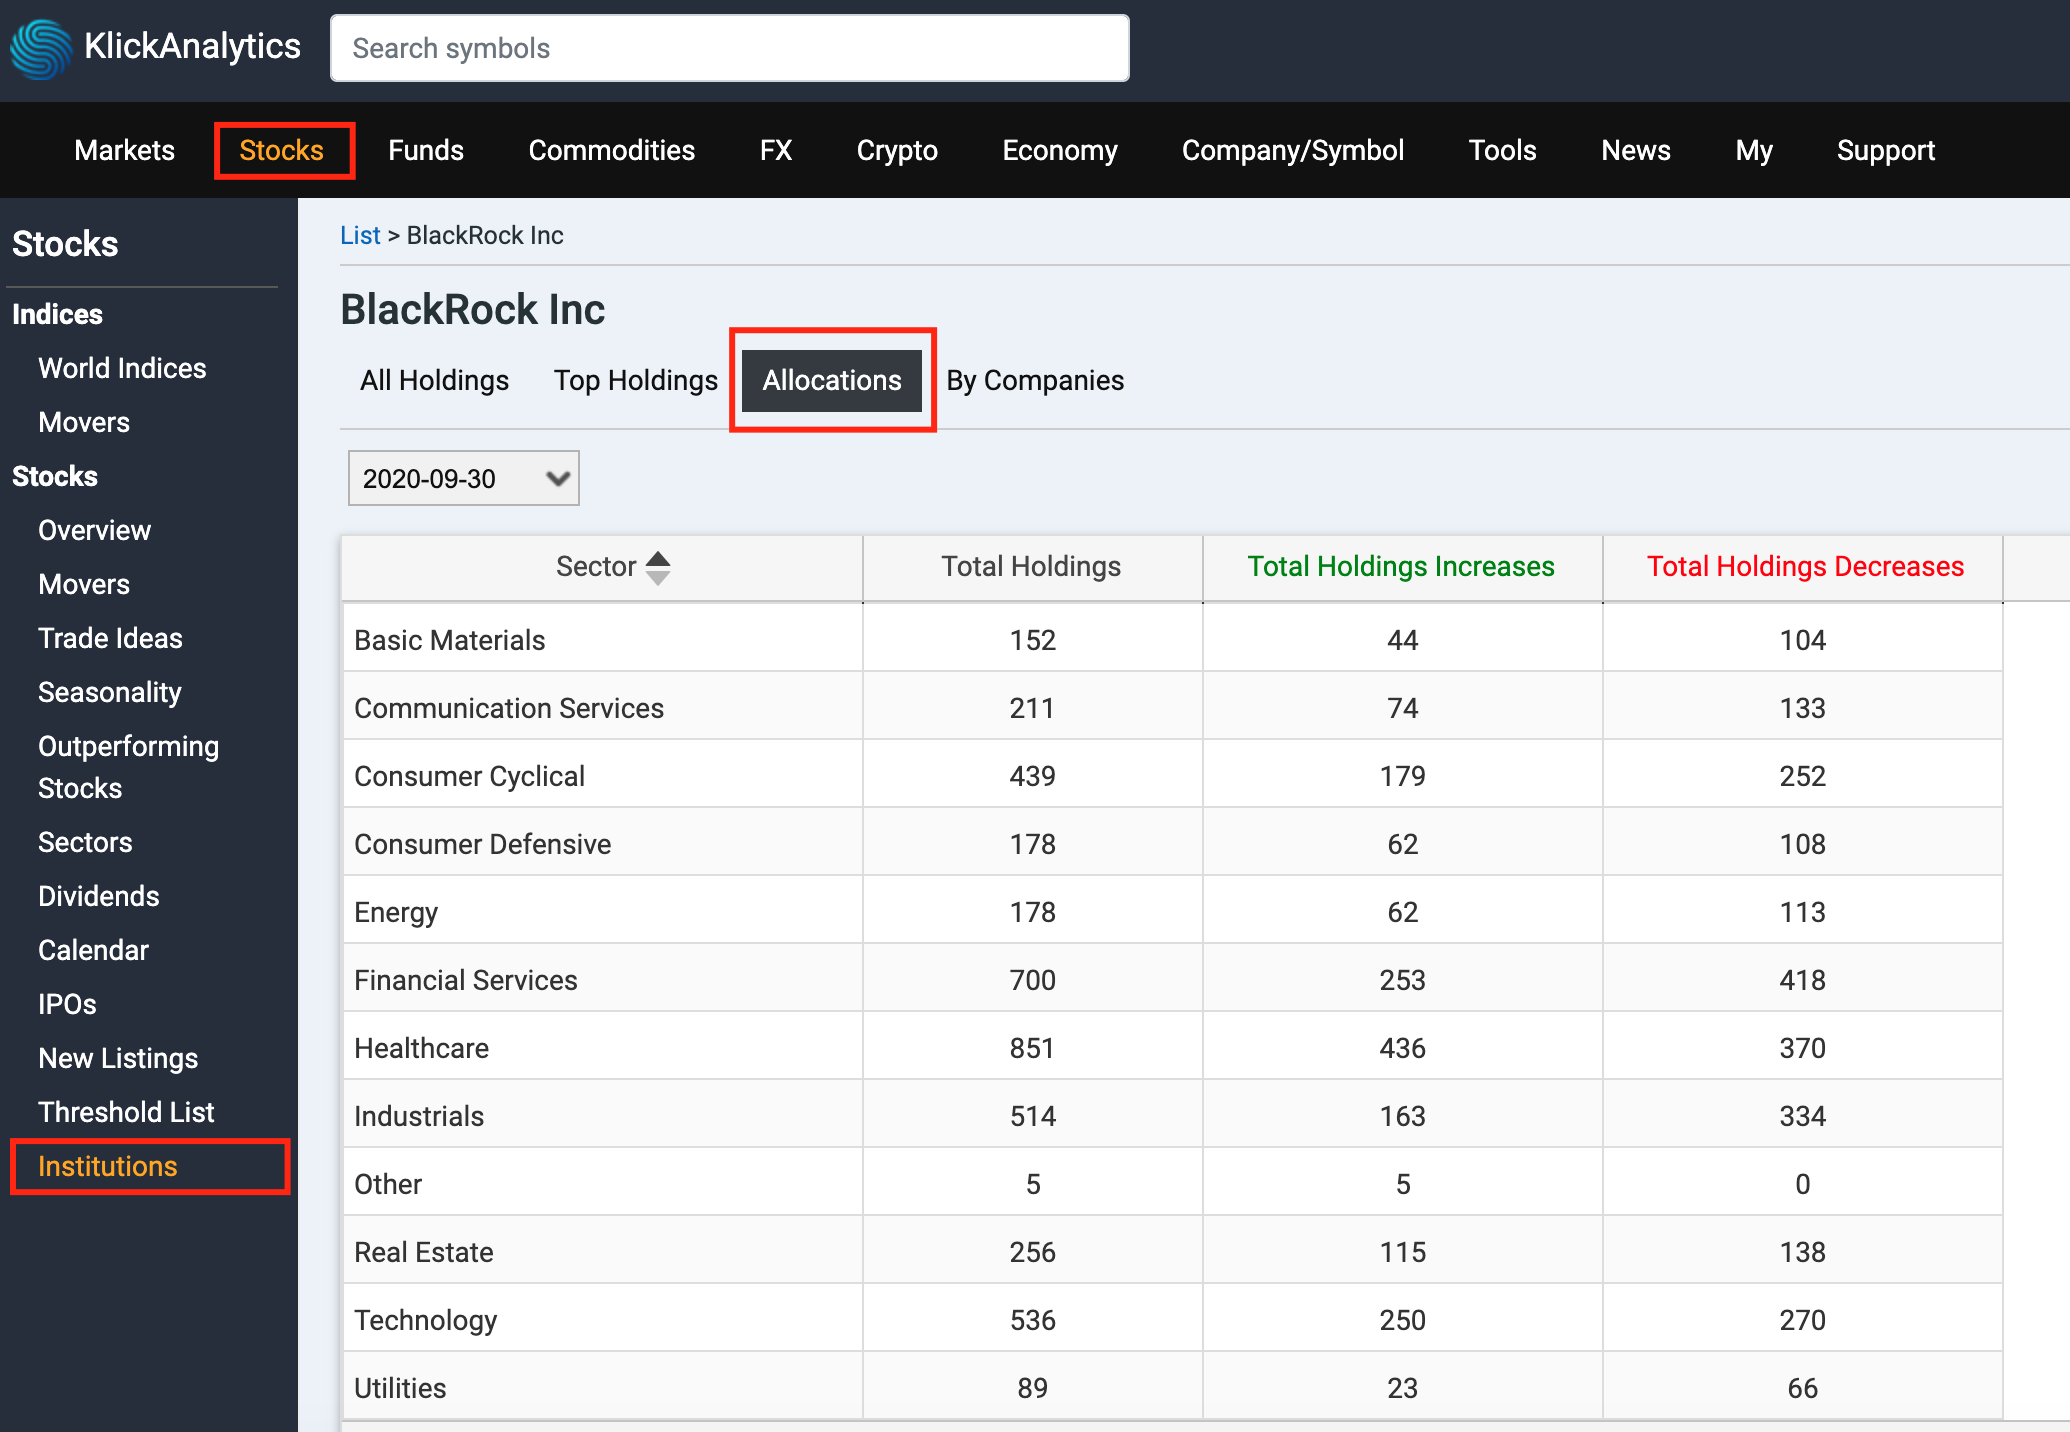This screenshot has height=1432, width=2070.
Task: Open the News menu
Action: tap(1636, 150)
